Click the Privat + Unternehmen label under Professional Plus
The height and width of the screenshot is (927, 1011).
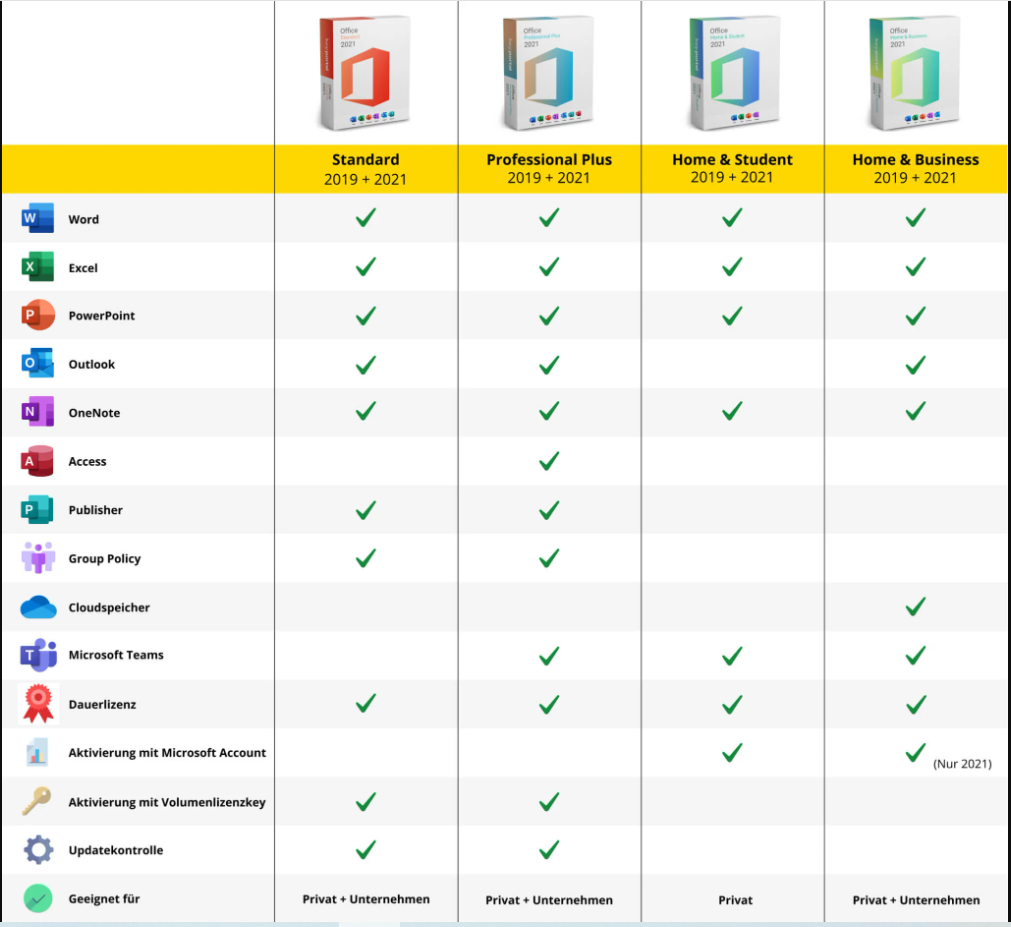(548, 899)
